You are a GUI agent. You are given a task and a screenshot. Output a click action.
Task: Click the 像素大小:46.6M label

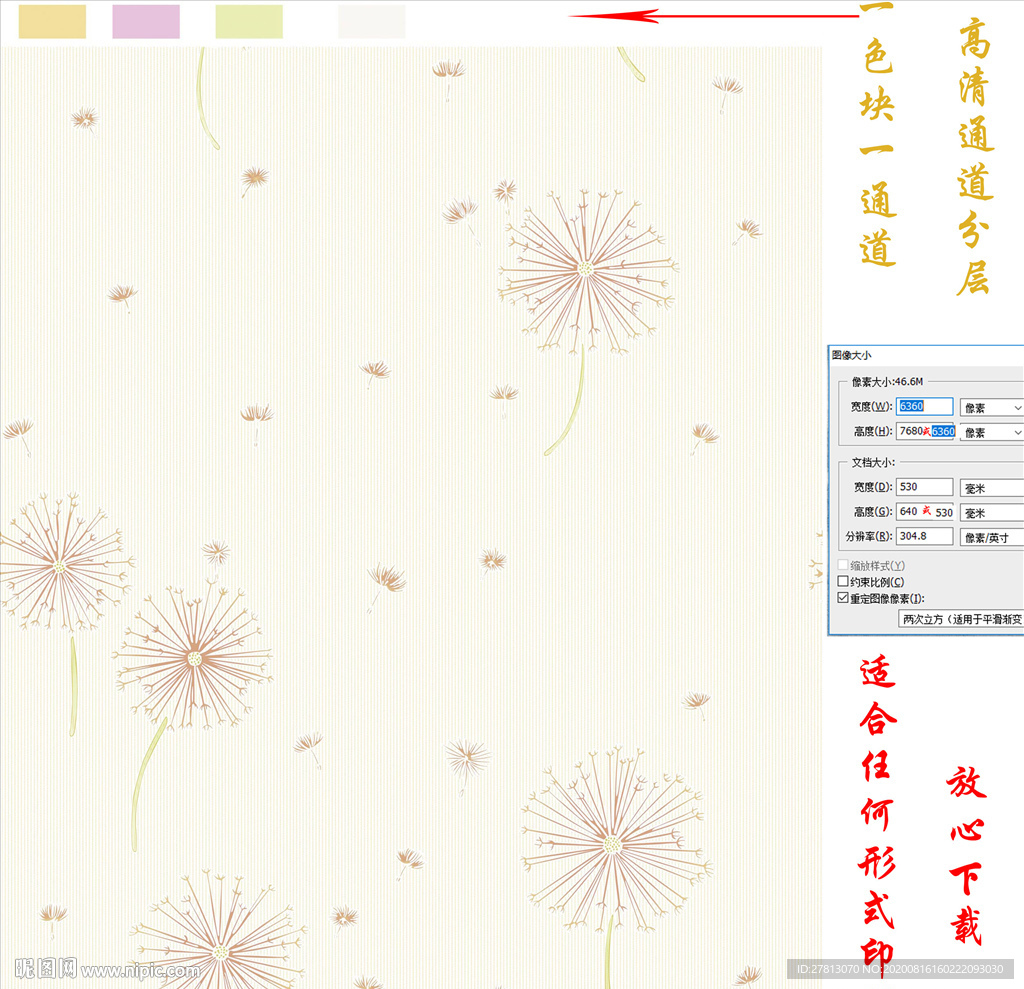(x=887, y=381)
